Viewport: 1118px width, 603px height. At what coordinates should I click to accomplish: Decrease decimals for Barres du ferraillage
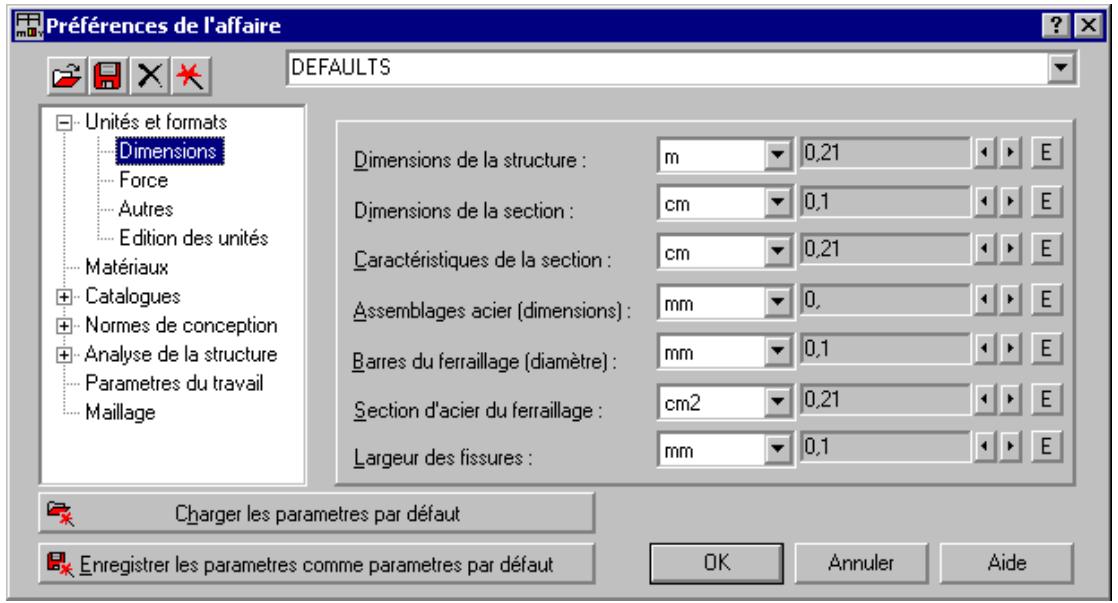(985, 349)
